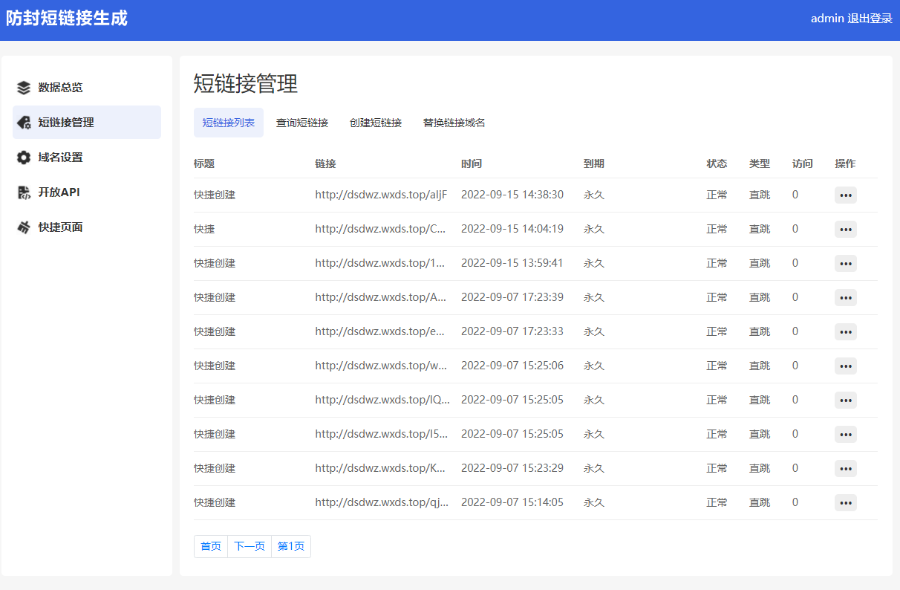
Task: Click the 操作 column header
Action: [x=845, y=164]
